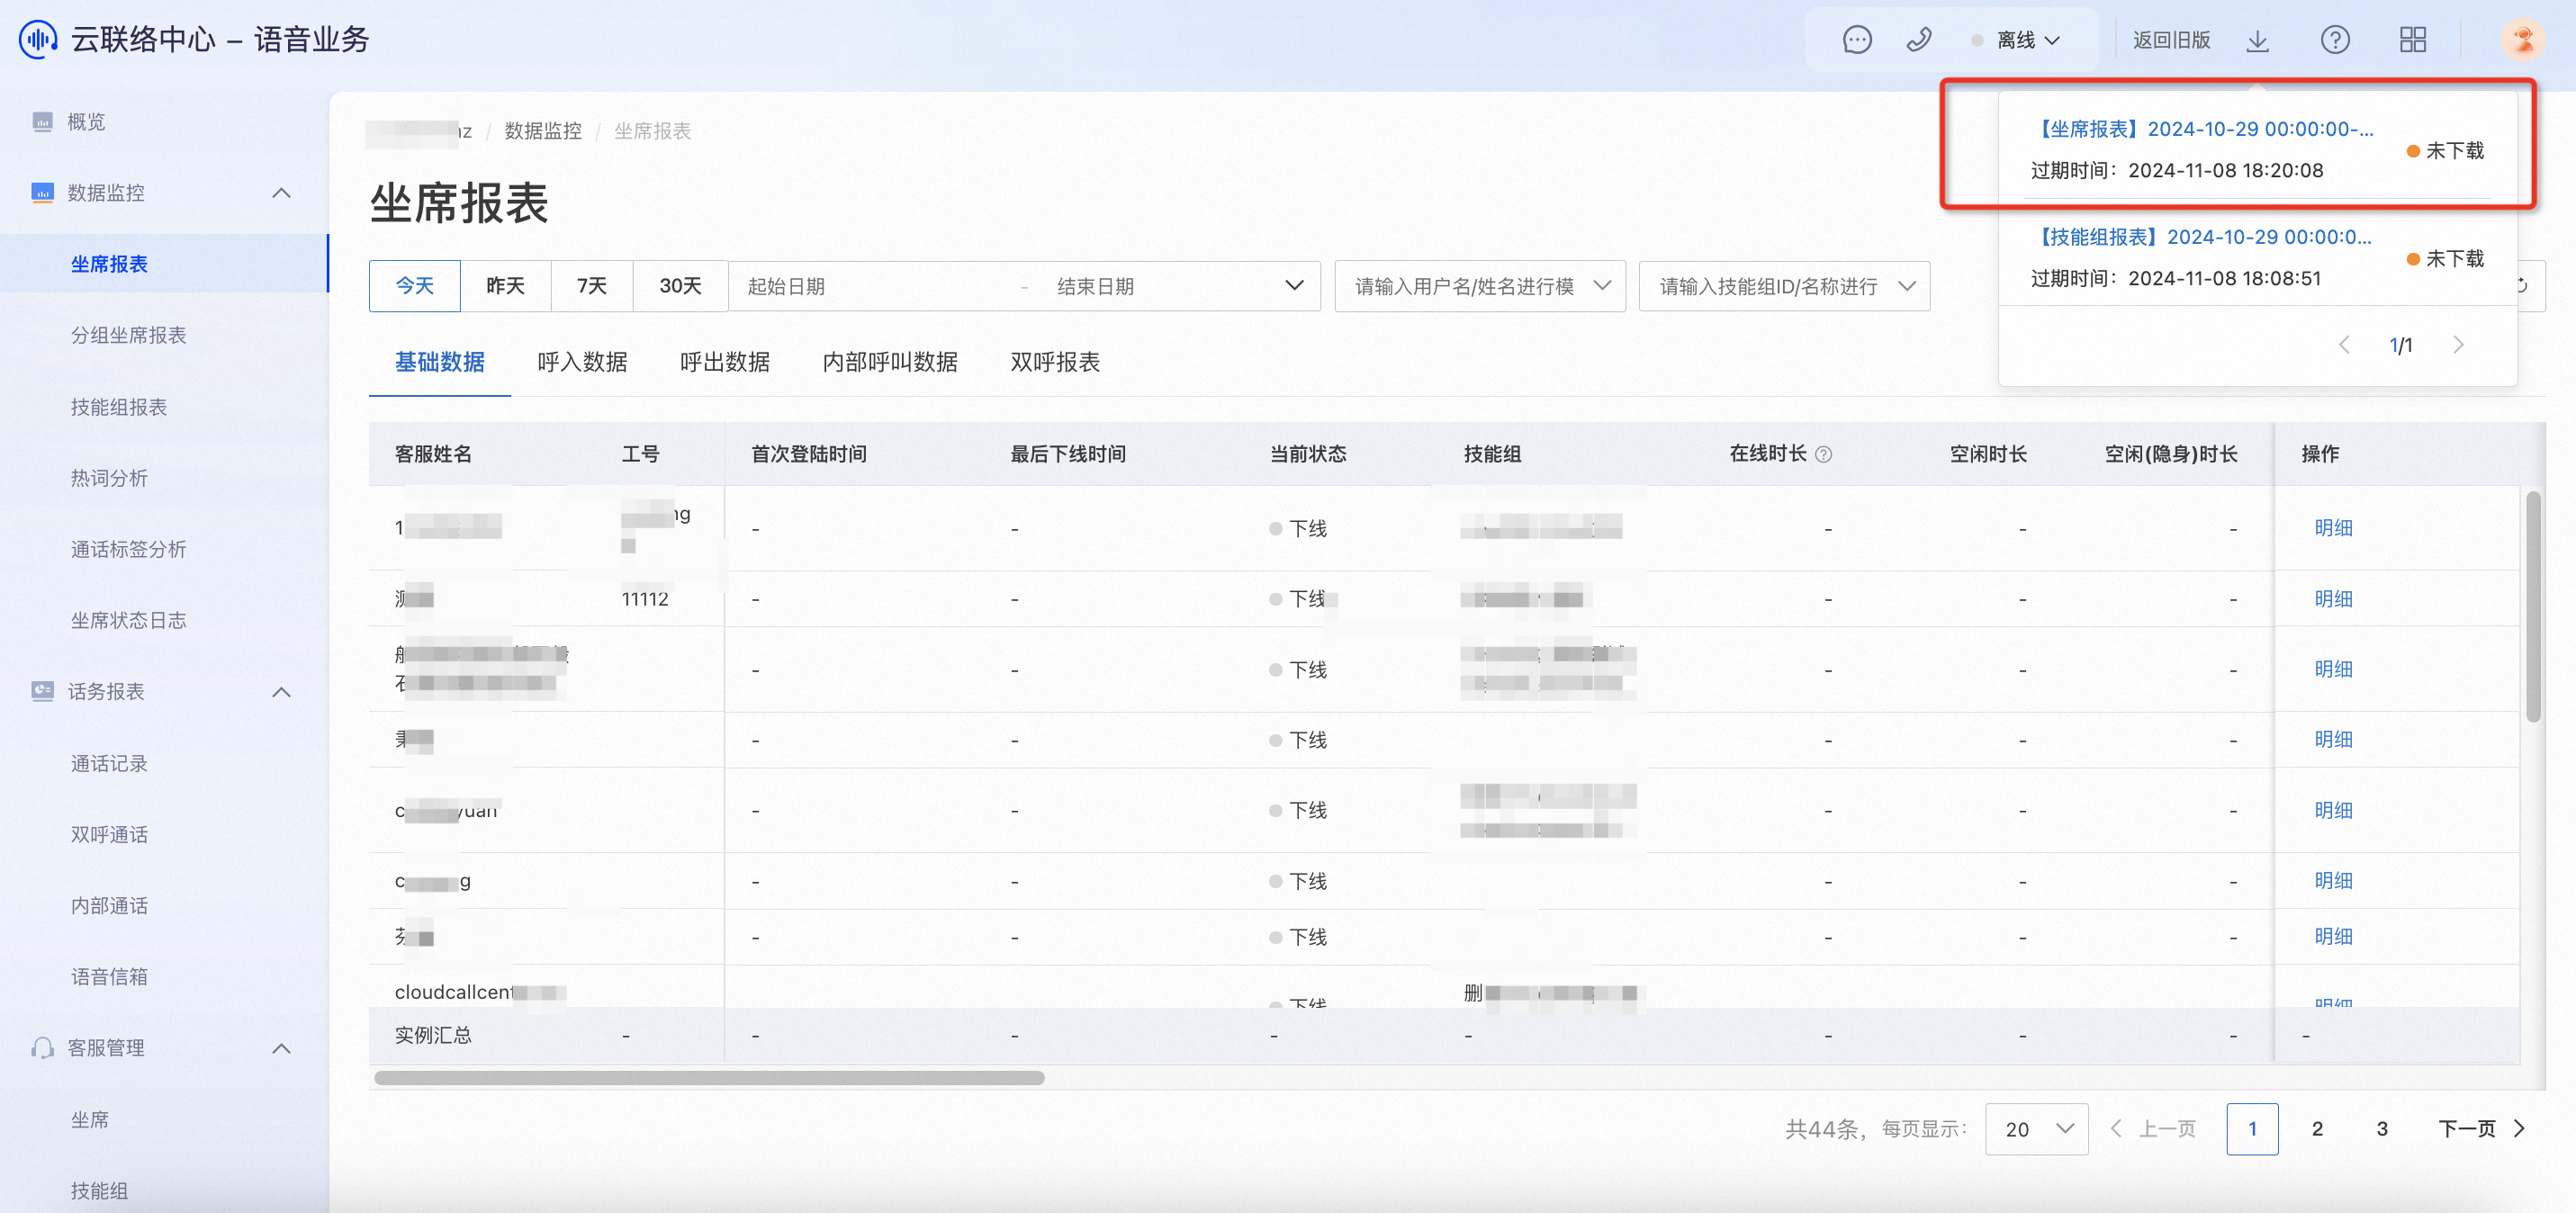
Task: Go to next page in download popup
Action: (x=2458, y=345)
